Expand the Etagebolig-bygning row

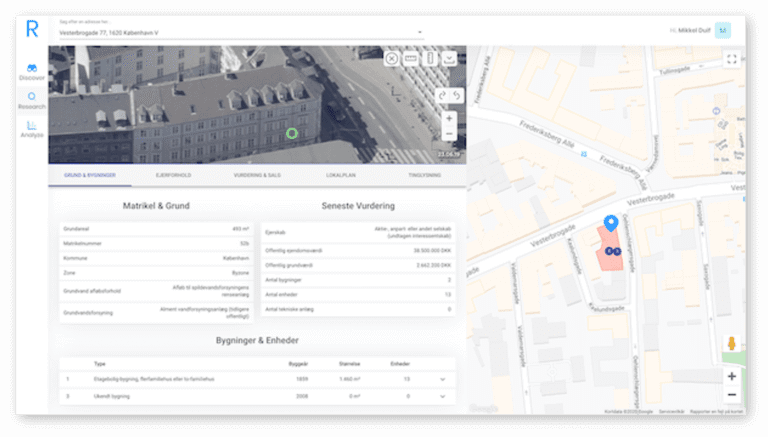click(x=442, y=379)
